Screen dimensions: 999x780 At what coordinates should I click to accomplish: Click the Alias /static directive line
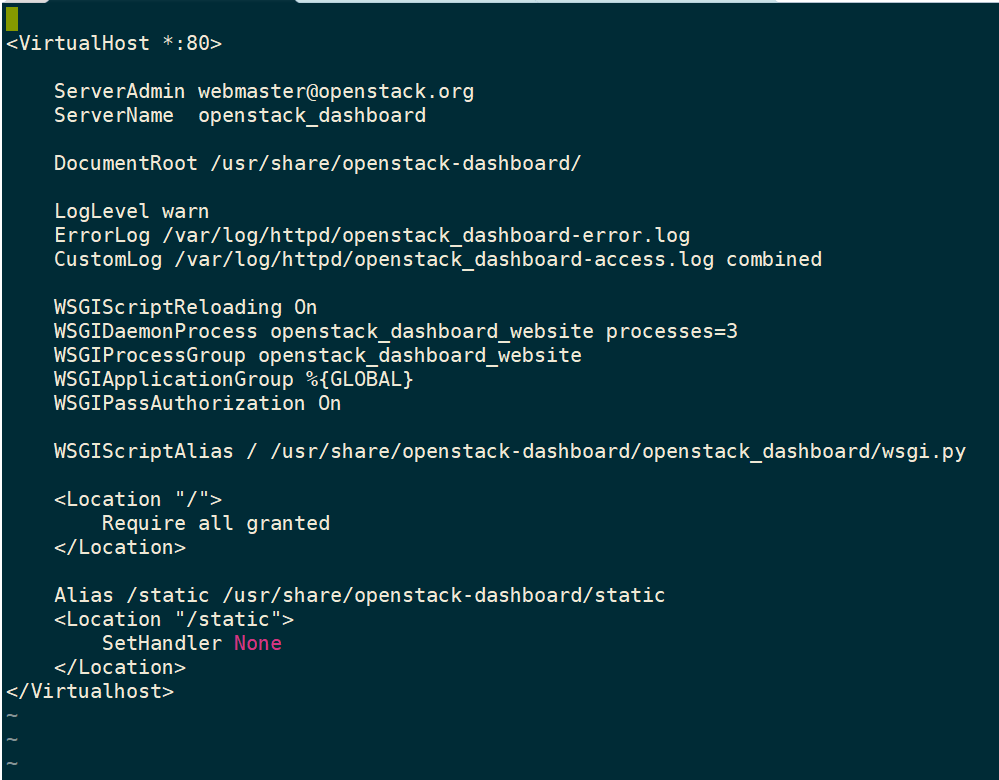pos(359,595)
